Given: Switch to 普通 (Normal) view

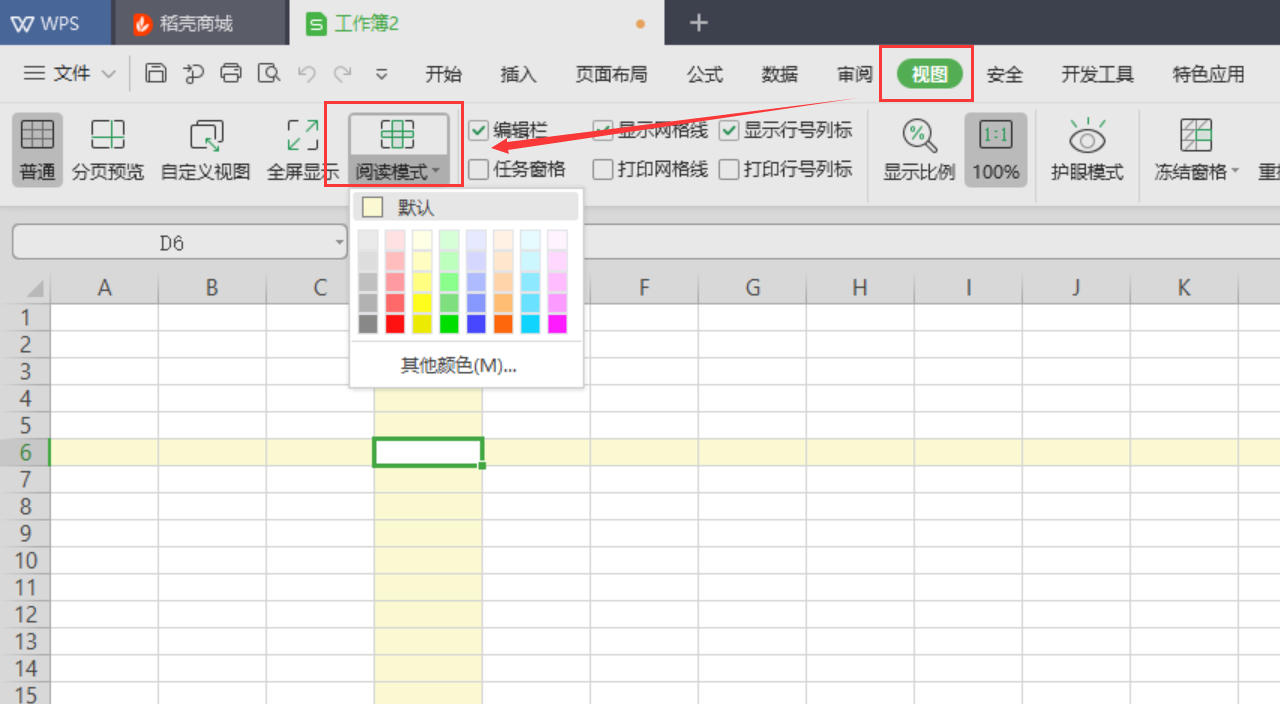Looking at the screenshot, I should (36, 149).
